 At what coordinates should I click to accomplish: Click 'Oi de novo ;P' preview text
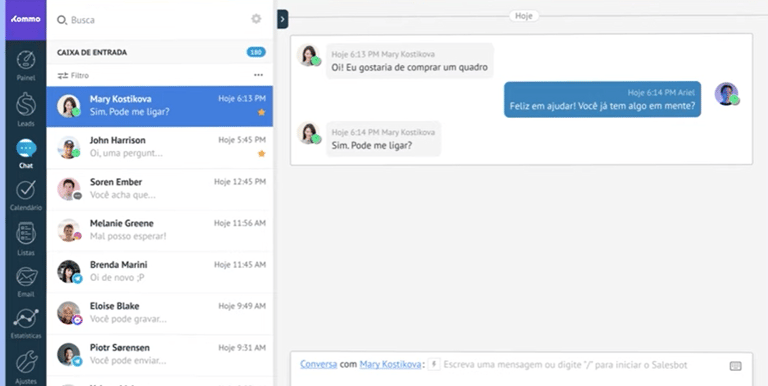(x=117, y=278)
